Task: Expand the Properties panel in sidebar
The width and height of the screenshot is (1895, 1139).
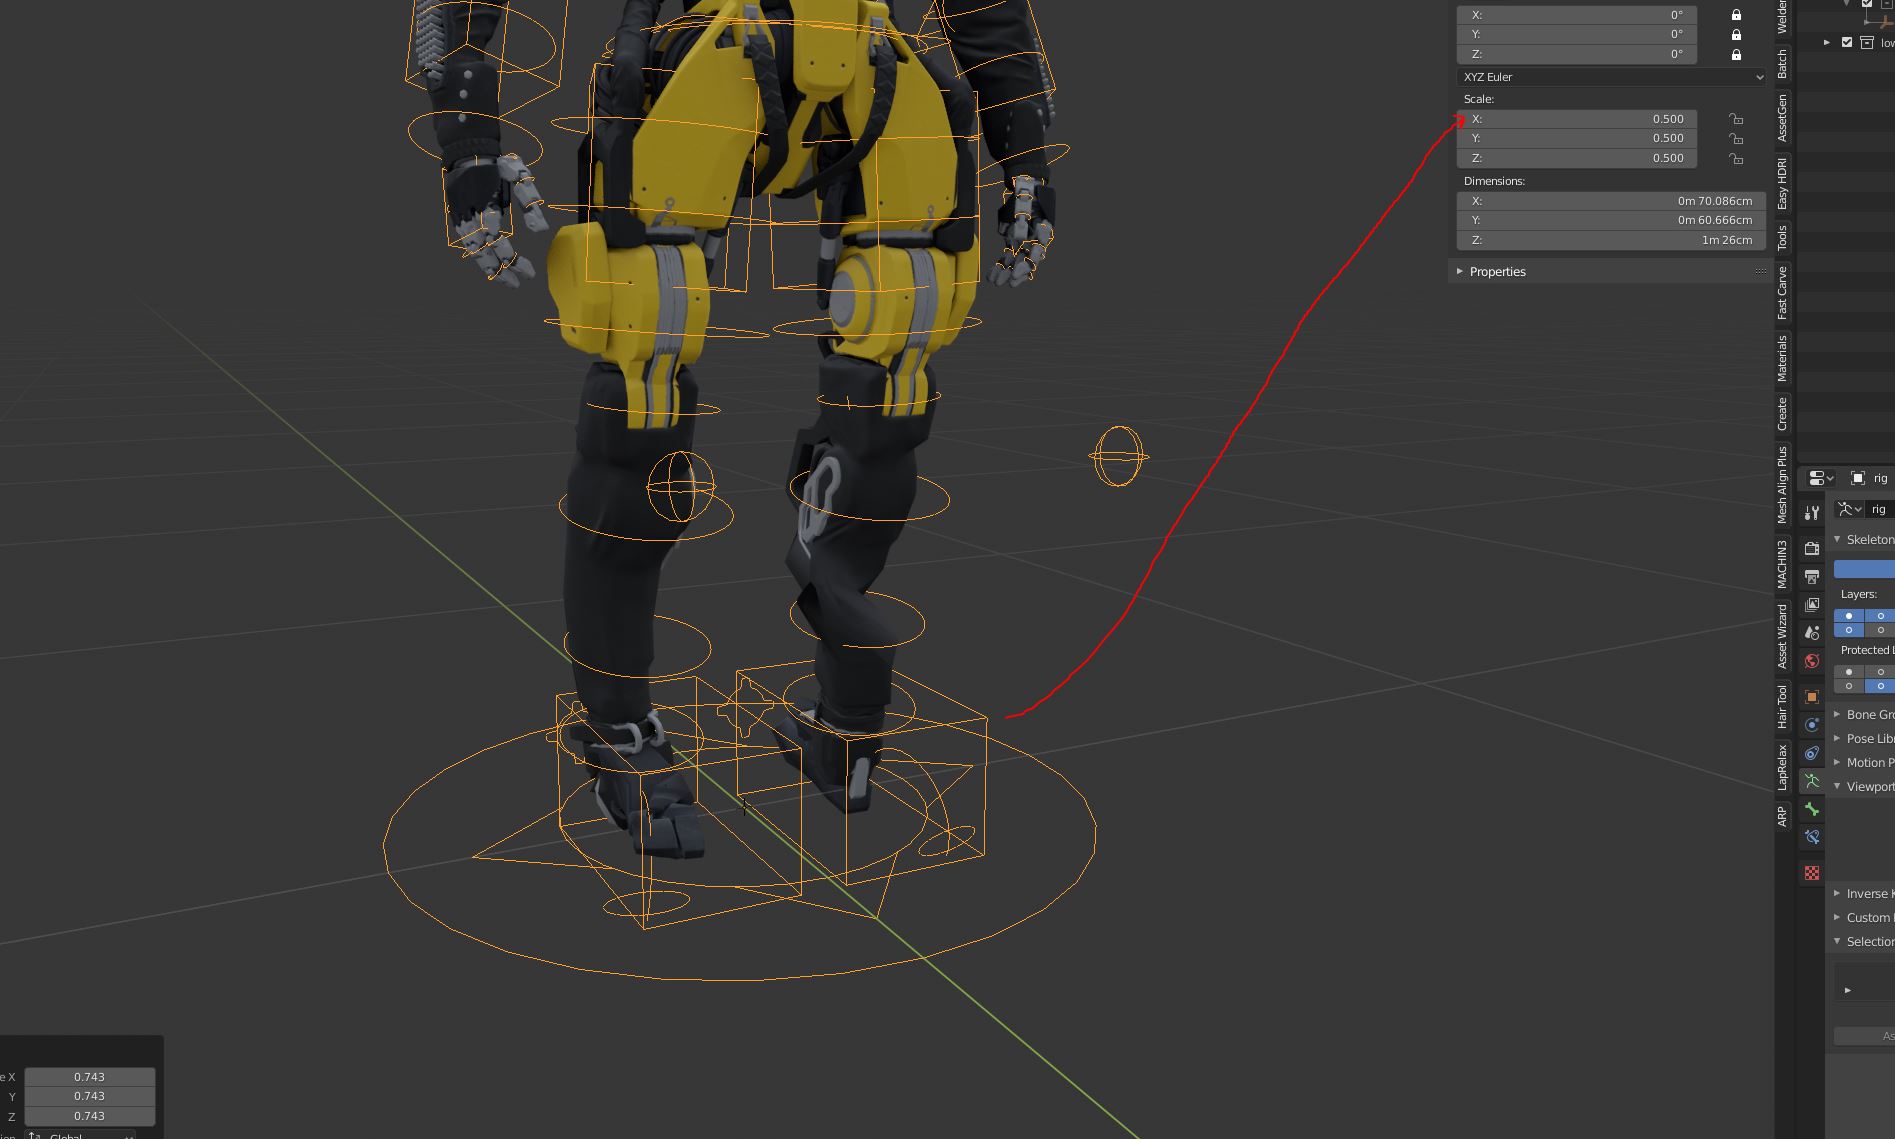Action: click(1460, 272)
